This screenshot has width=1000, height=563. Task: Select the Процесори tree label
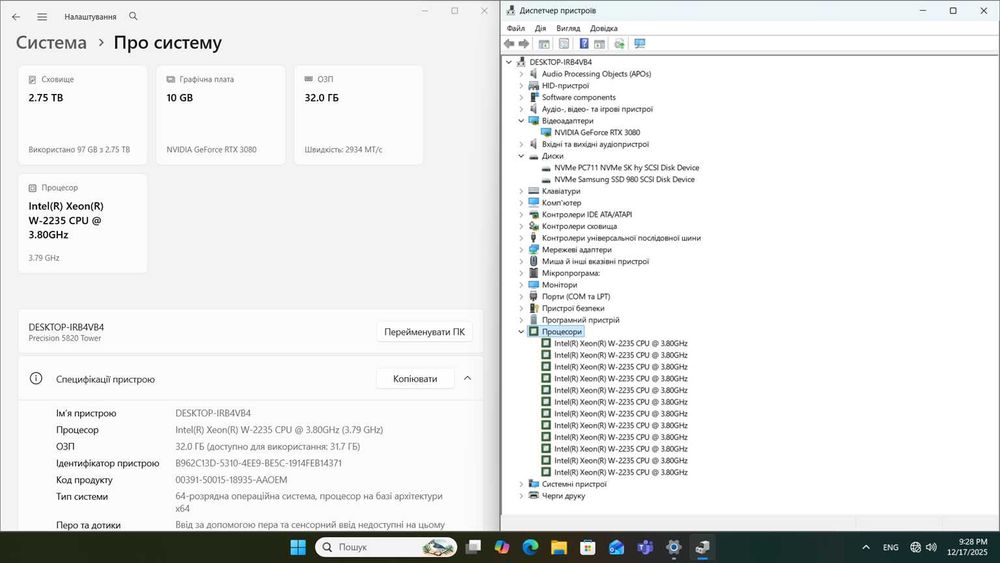point(561,332)
